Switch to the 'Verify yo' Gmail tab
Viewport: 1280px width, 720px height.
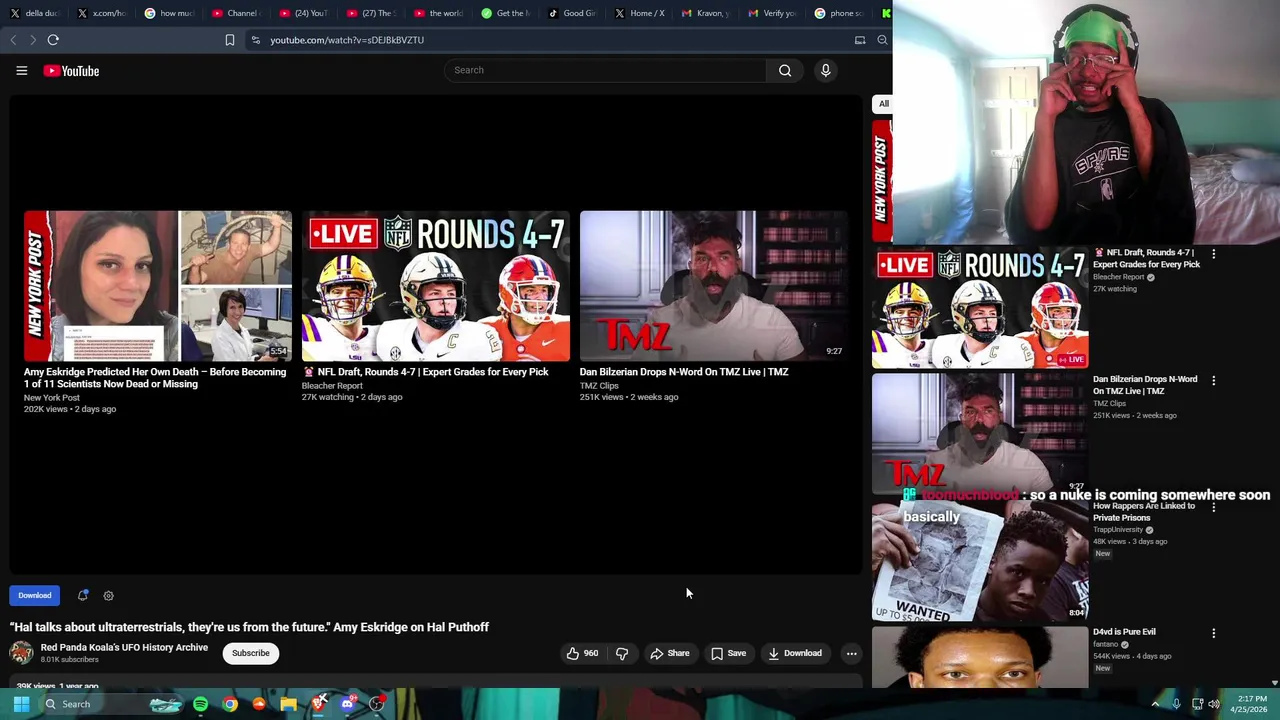point(774,13)
